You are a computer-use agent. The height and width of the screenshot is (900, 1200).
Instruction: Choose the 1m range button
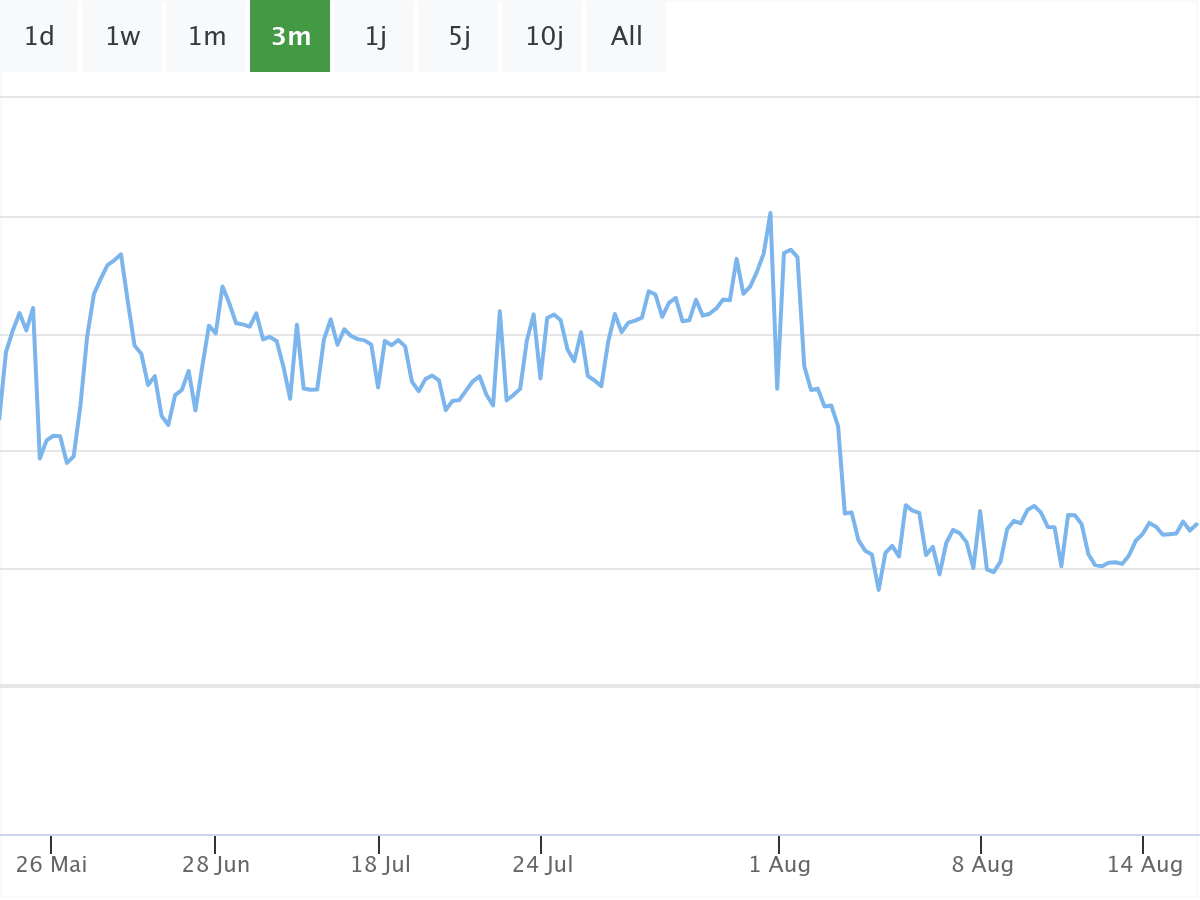207,37
